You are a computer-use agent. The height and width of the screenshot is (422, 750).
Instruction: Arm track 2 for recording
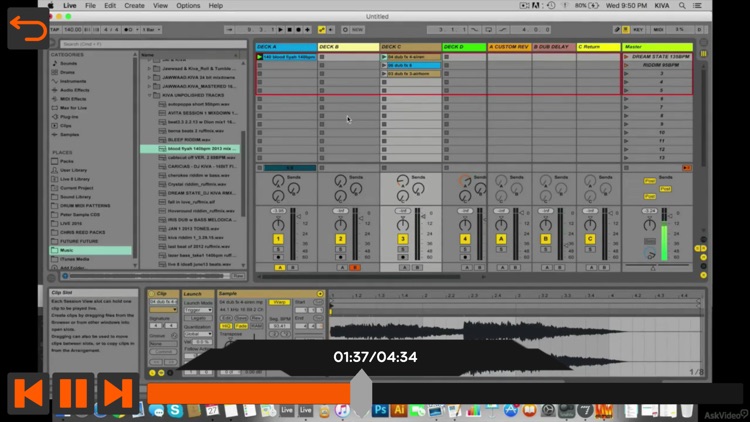tap(340, 257)
